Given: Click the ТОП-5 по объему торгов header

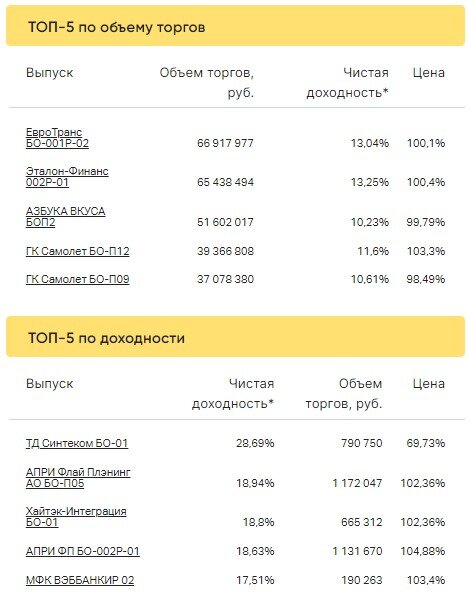Looking at the screenshot, I should click(117, 27).
